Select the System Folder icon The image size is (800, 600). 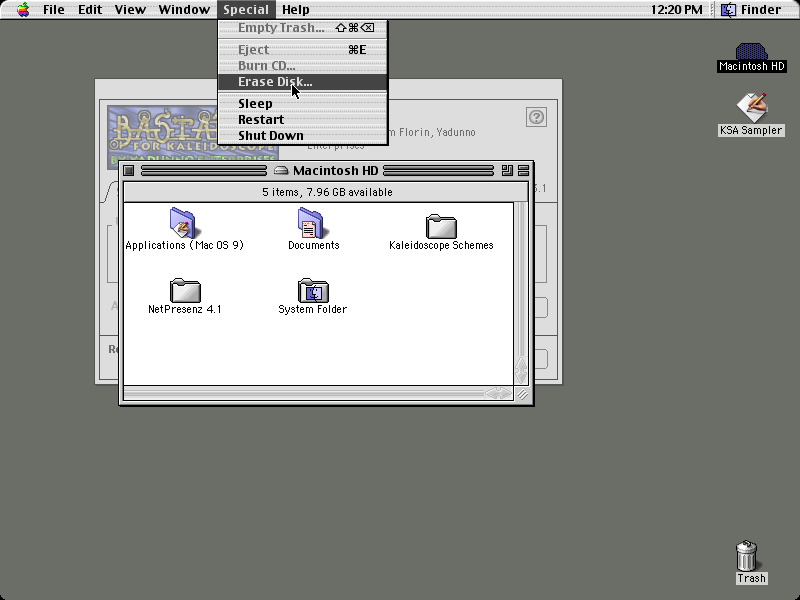pos(313,296)
